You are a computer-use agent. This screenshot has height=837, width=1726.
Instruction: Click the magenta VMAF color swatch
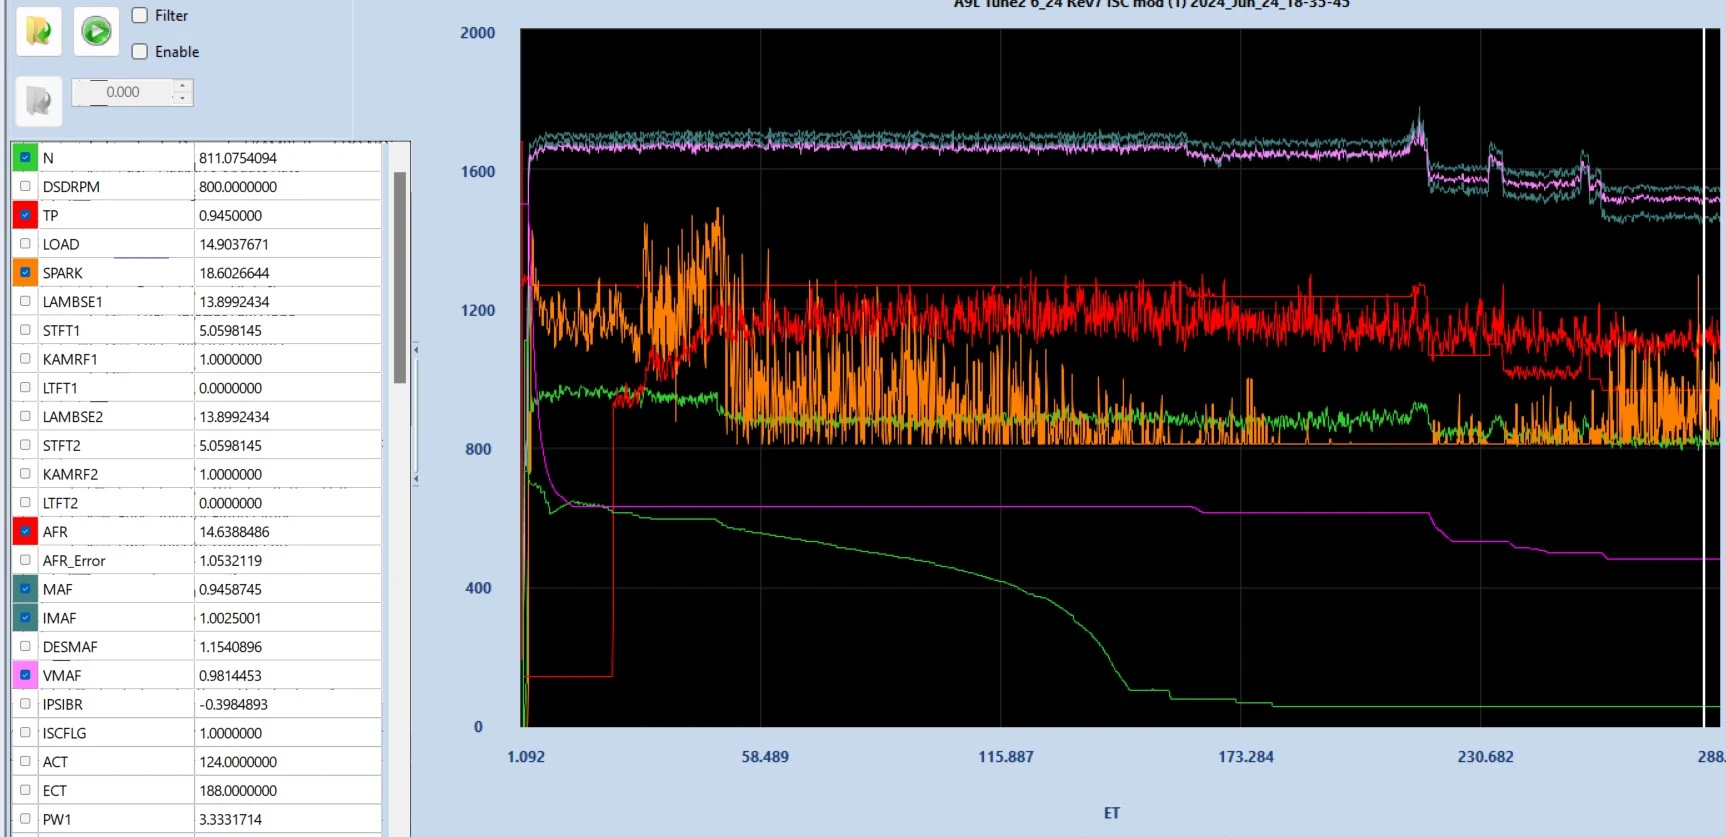tap(25, 675)
